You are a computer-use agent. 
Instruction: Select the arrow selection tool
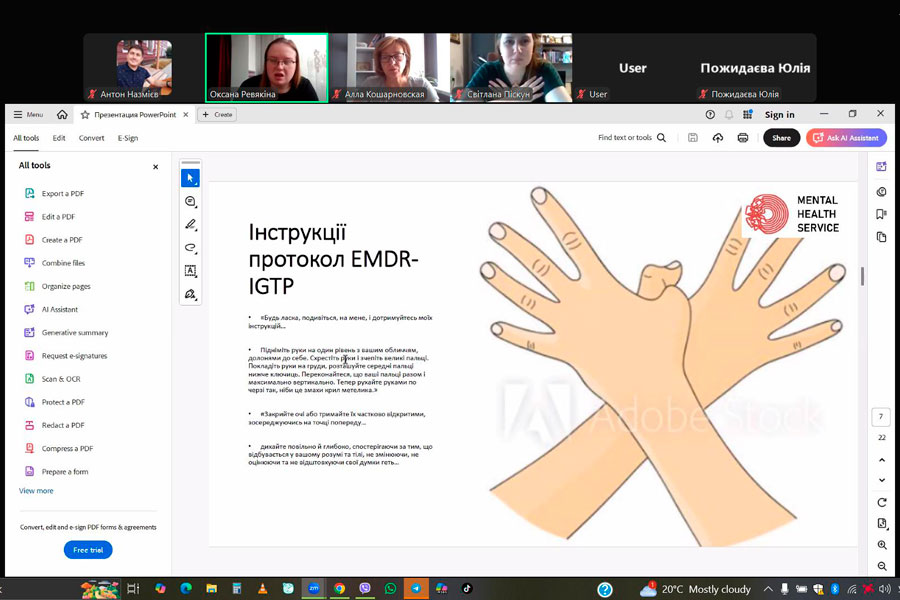pyautogui.click(x=190, y=178)
